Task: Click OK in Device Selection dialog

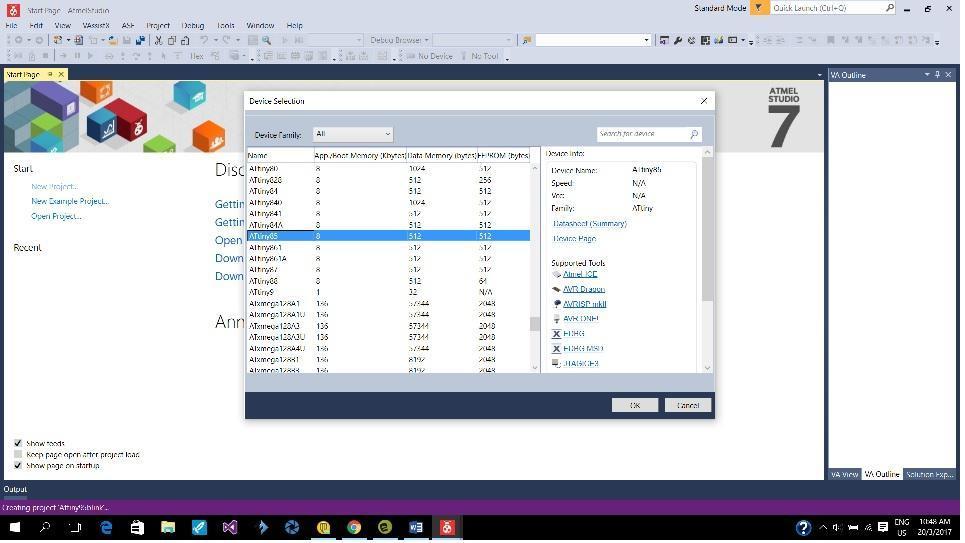Action: point(635,405)
